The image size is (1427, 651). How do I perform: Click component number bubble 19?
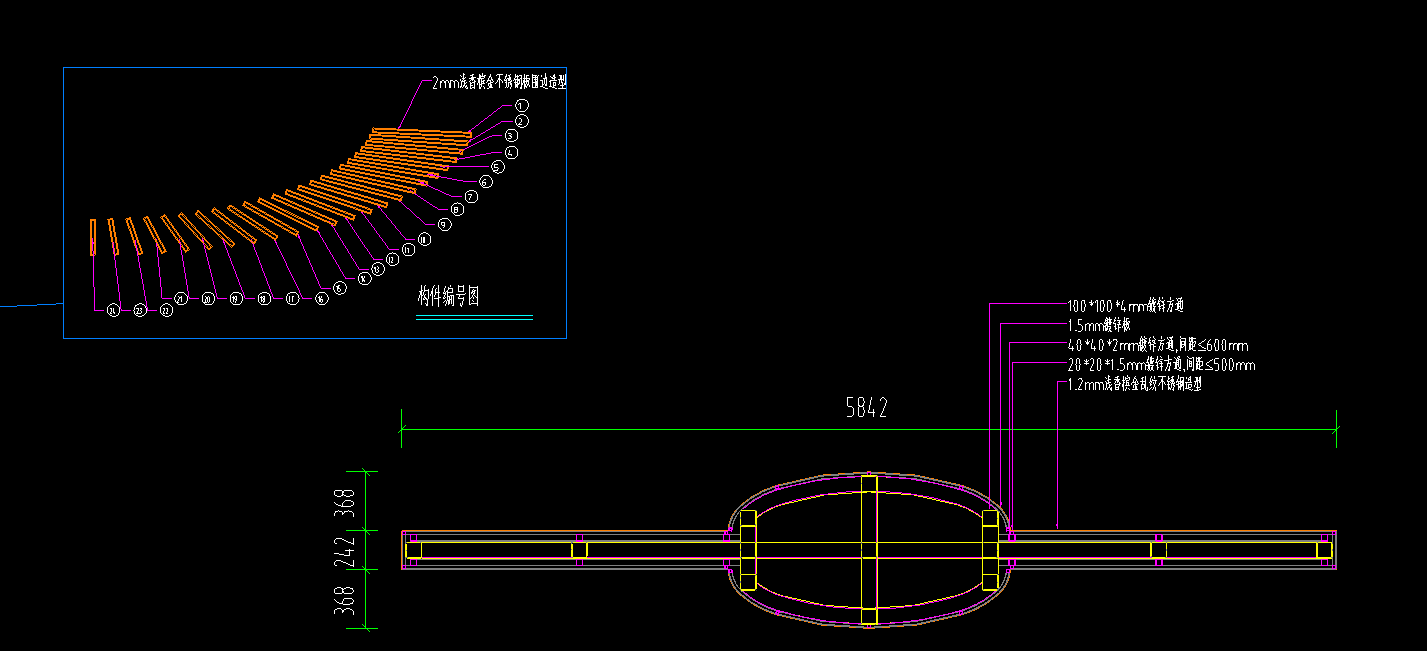236,298
